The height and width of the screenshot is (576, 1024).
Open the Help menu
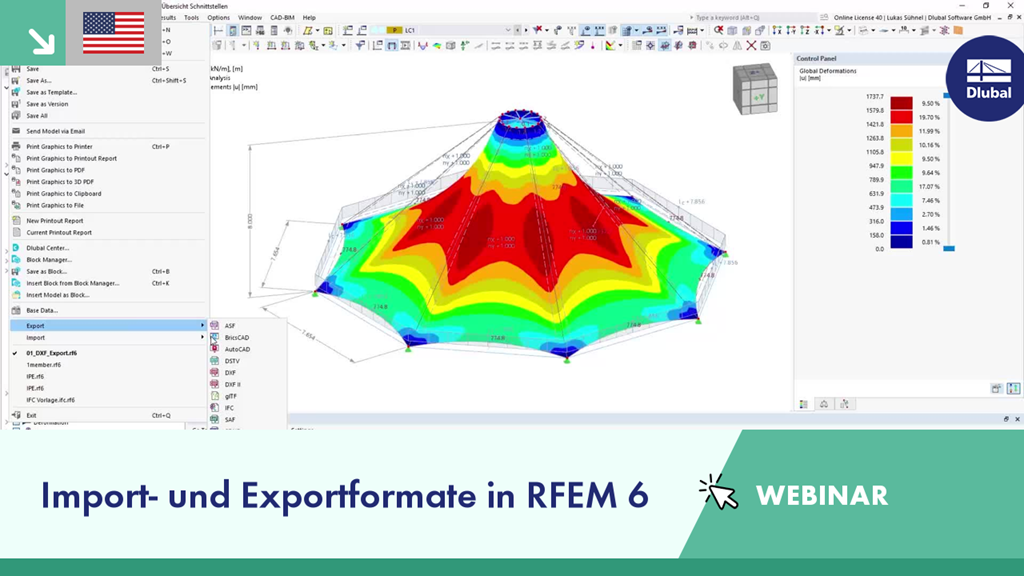pos(310,17)
